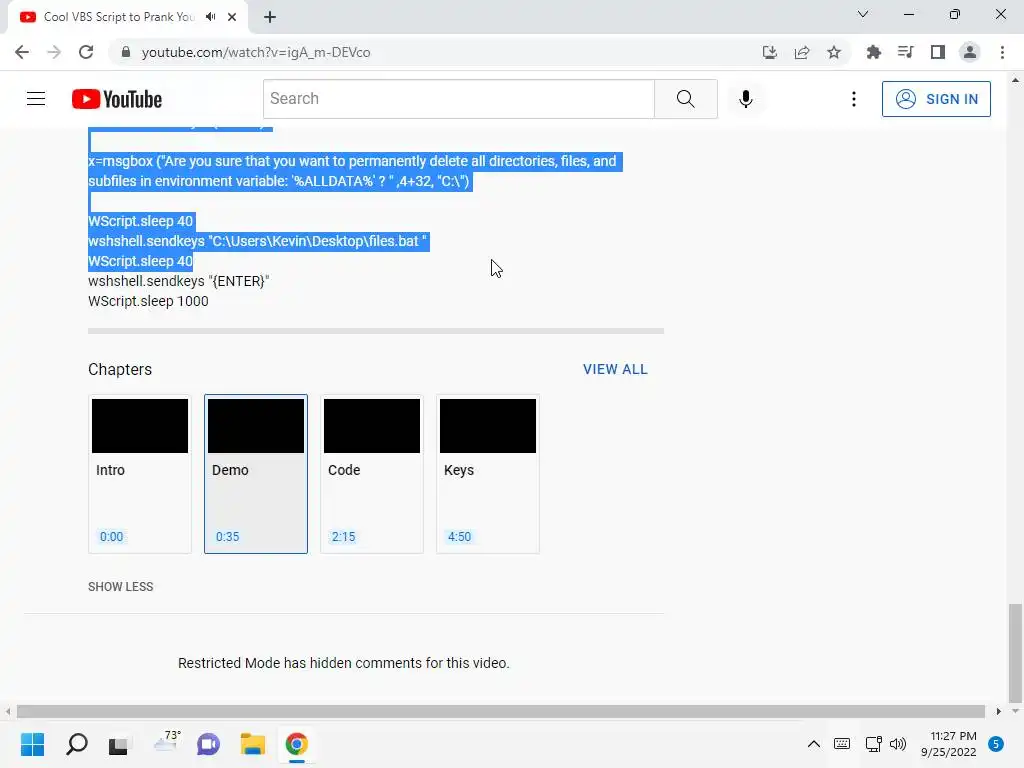Open the volume tray icon

[x=898, y=744]
